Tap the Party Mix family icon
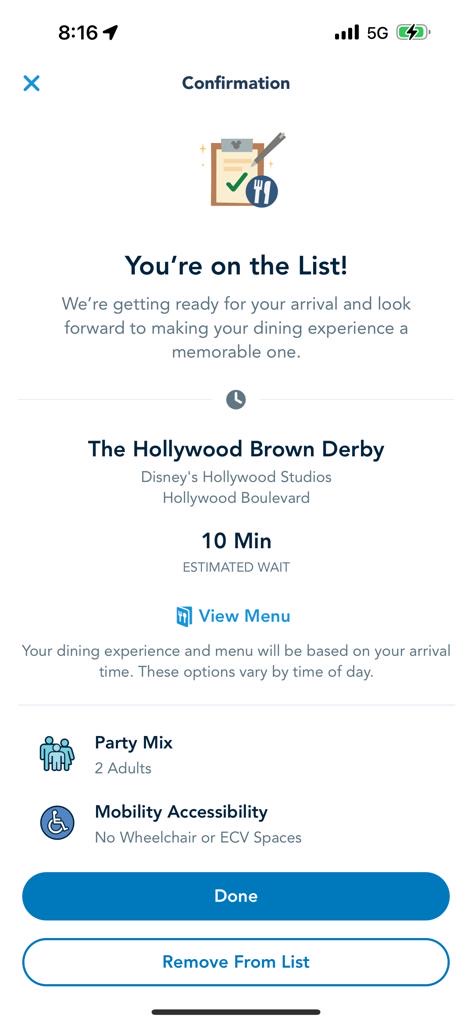Image resolution: width=472 pixels, height=1024 pixels. 57,754
